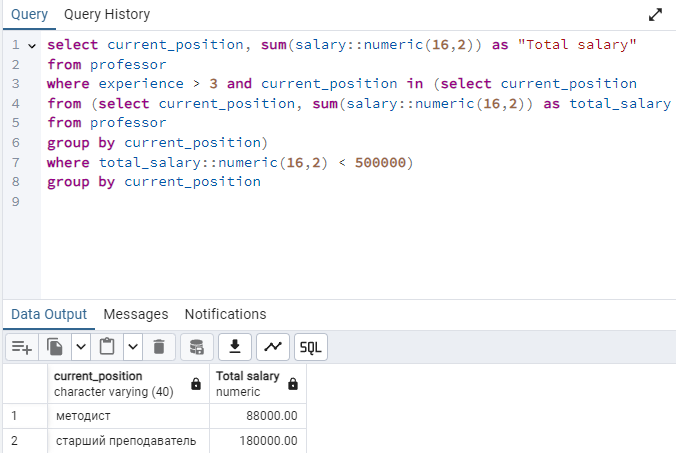This screenshot has width=676, height=453.
Task: Click the Copy icon in results toolbar
Action: (55, 347)
